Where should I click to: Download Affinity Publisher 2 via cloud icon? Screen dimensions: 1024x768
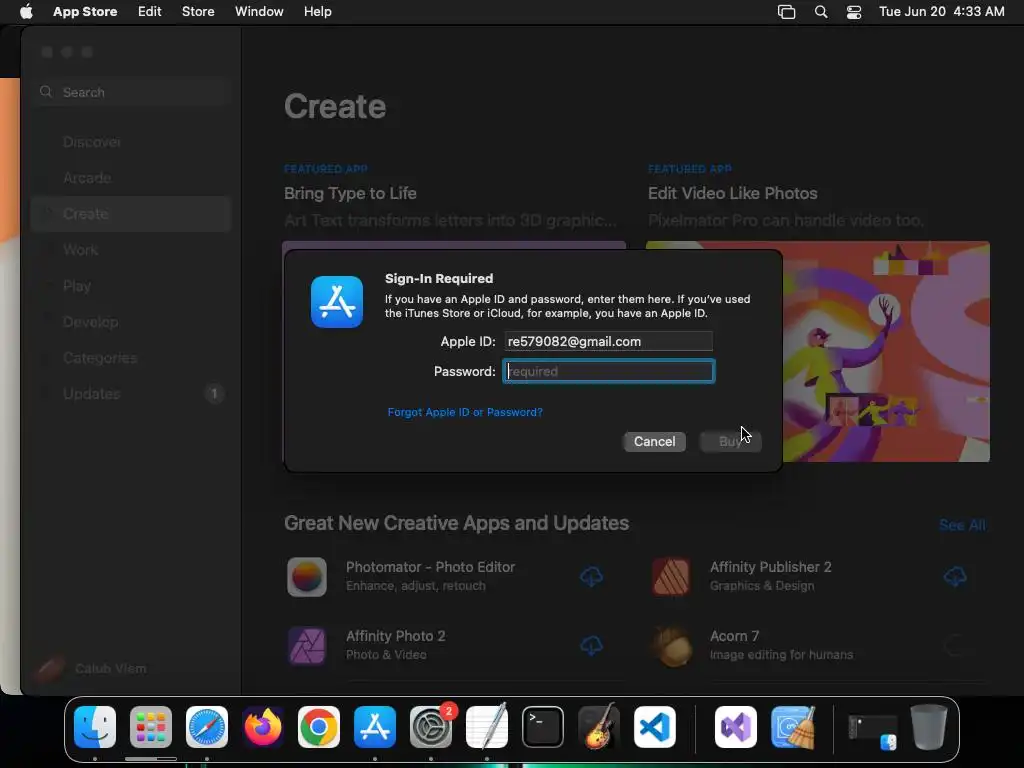click(955, 576)
